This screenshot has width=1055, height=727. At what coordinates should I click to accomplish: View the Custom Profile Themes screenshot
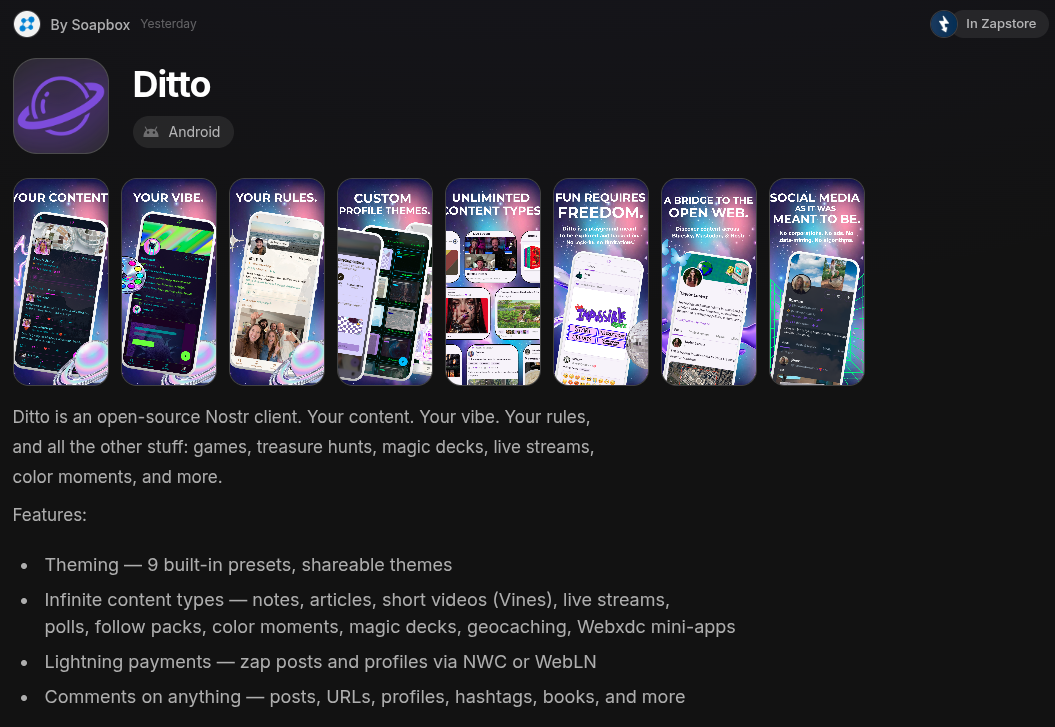[385, 282]
